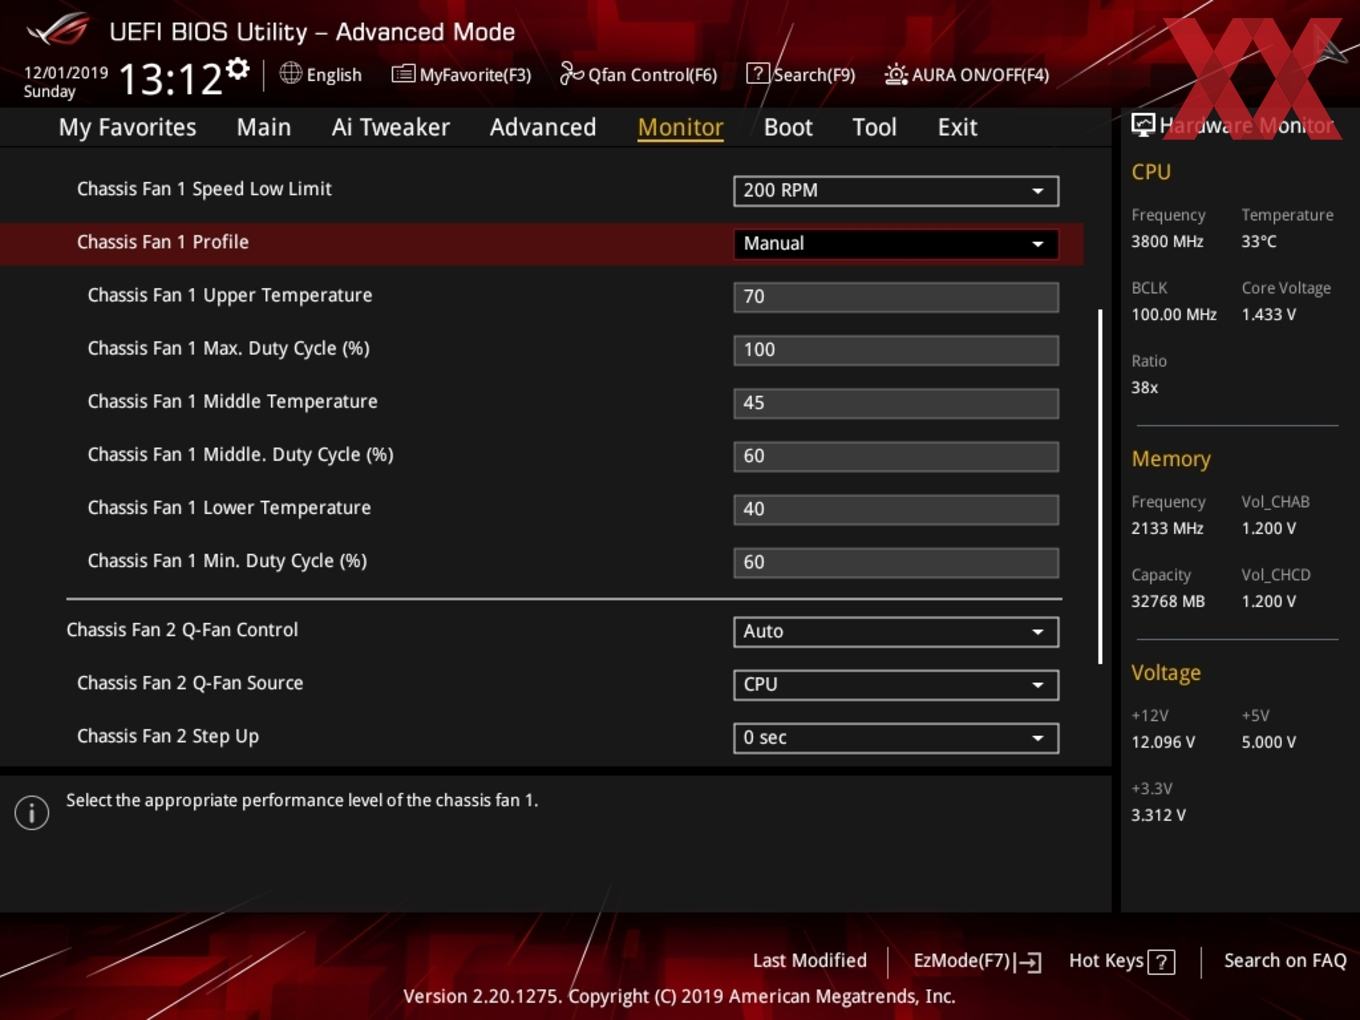
Task: Open Hot Keys help
Action: (1121, 961)
